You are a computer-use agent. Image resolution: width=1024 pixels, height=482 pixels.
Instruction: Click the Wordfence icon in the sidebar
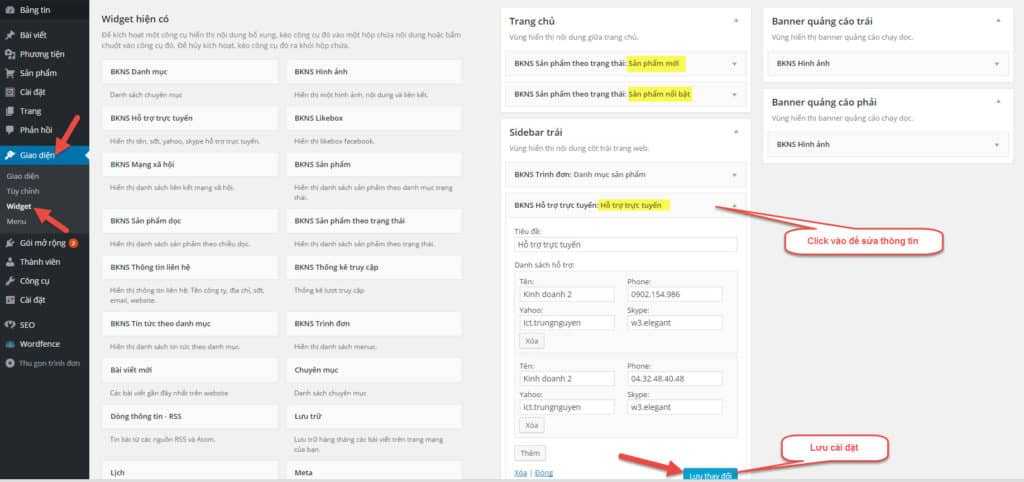click(10, 343)
